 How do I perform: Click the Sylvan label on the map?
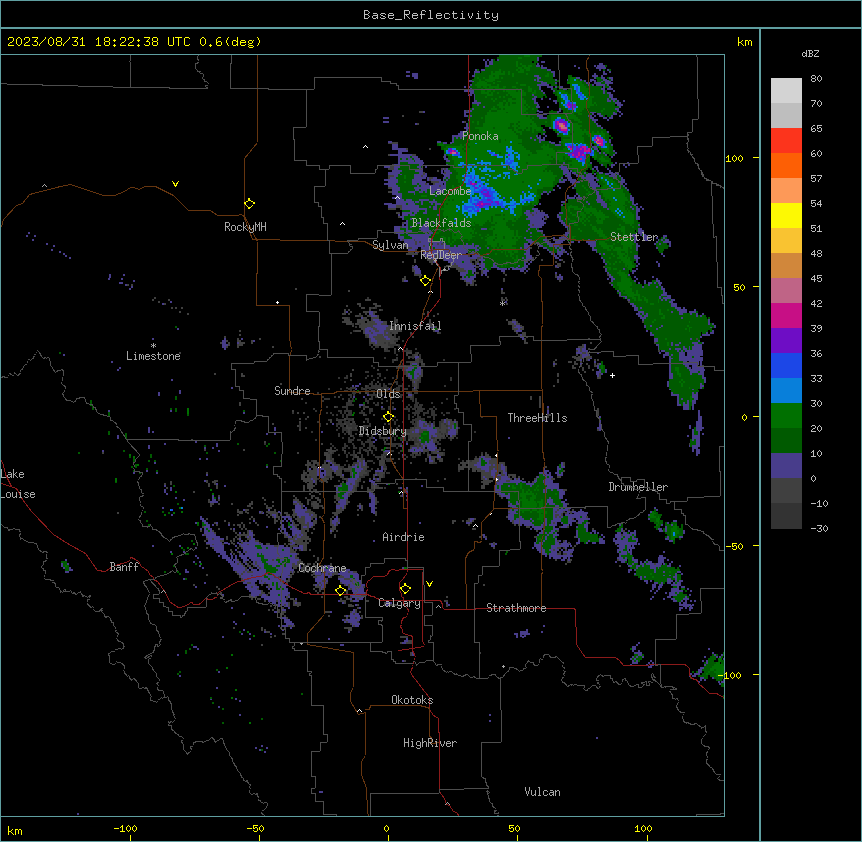pos(390,245)
